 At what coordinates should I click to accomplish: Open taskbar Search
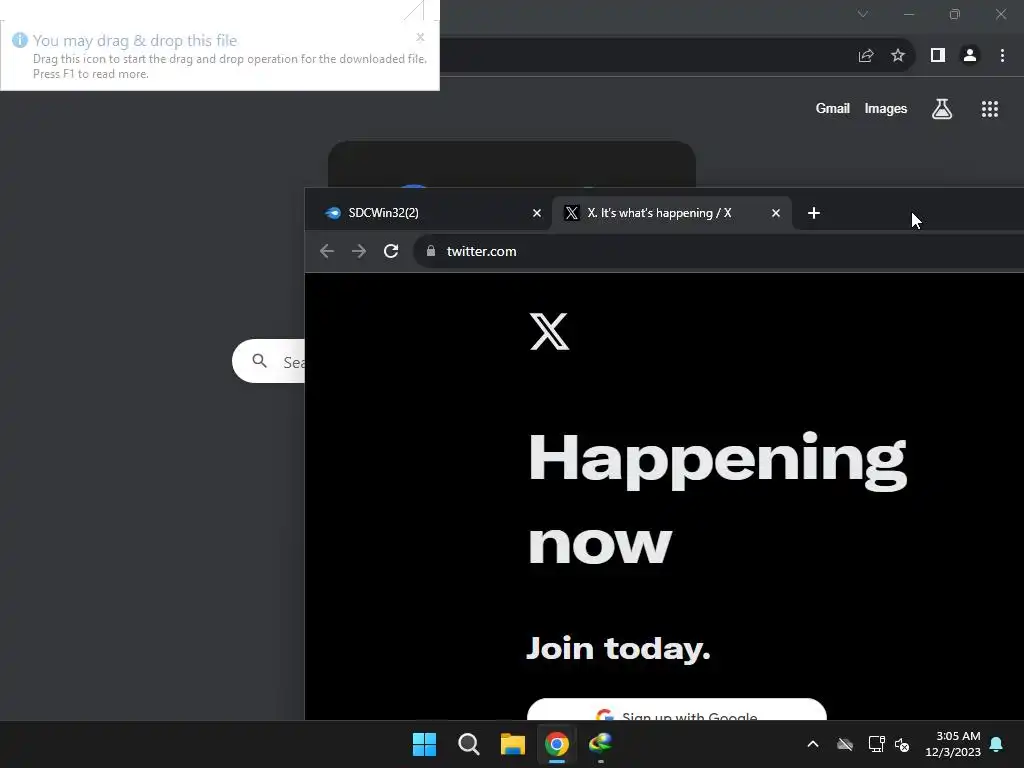pyautogui.click(x=469, y=744)
